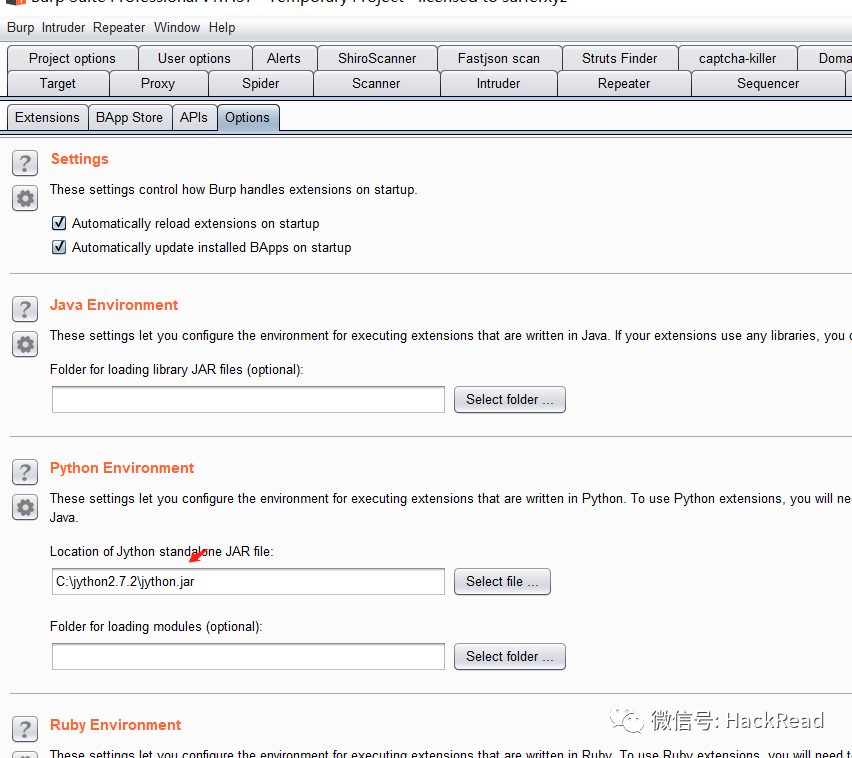Uncheck Automatically update installed BApps on startup
852x758 pixels.
[59, 247]
